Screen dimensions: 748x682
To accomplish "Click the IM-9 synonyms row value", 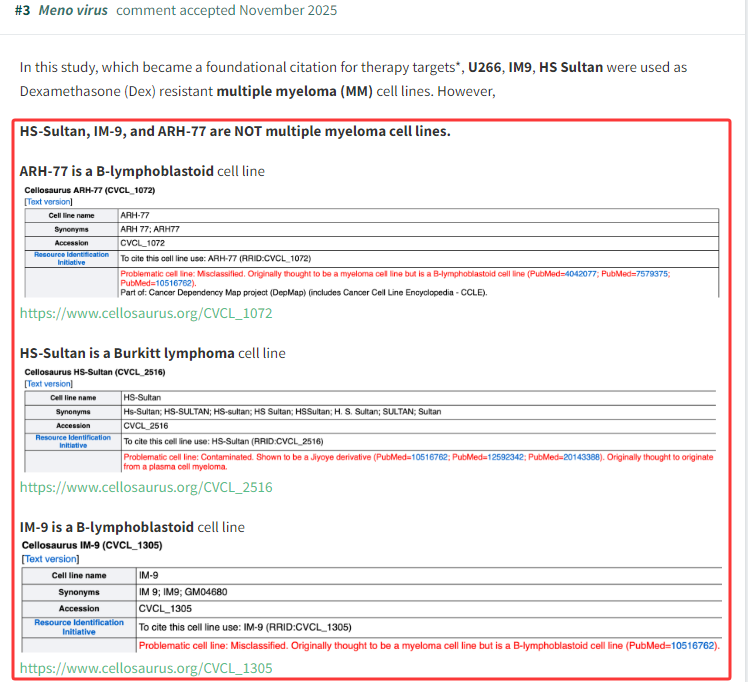I will (183, 592).
